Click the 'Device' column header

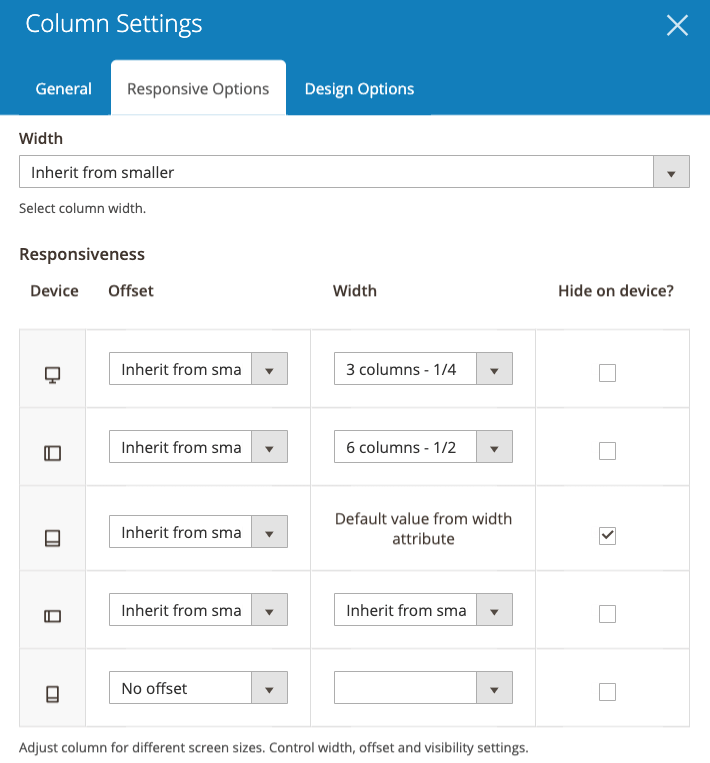[54, 291]
